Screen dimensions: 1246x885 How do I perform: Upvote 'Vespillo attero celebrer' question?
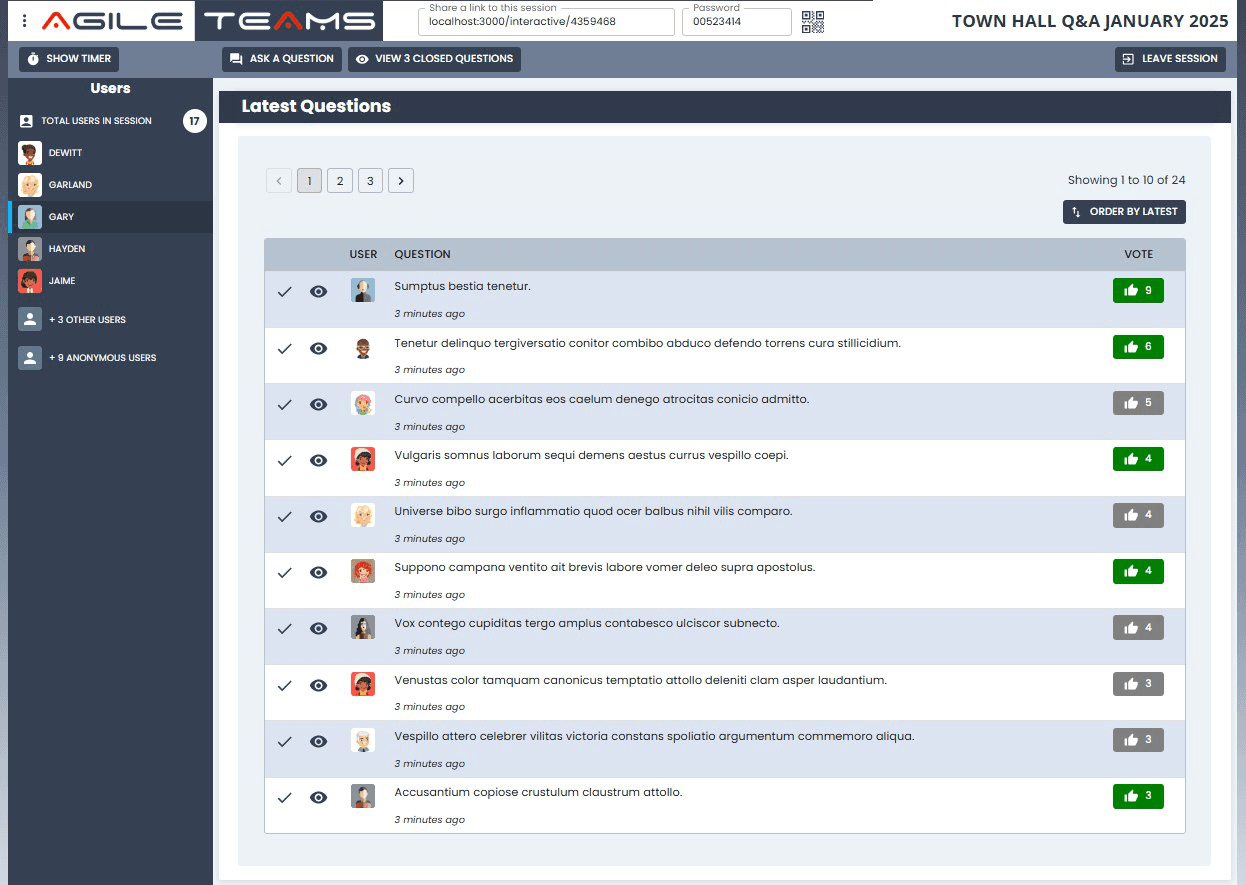tap(1138, 740)
